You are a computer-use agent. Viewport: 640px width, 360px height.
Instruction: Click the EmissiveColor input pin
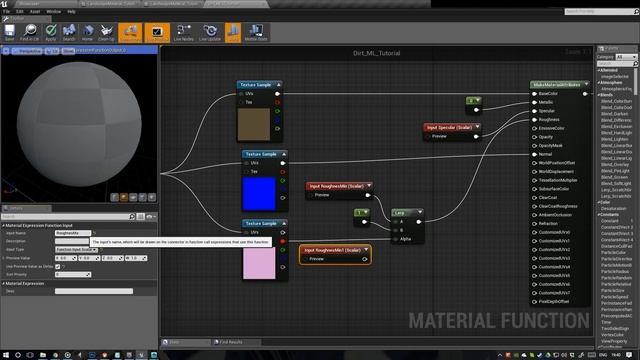point(535,128)
